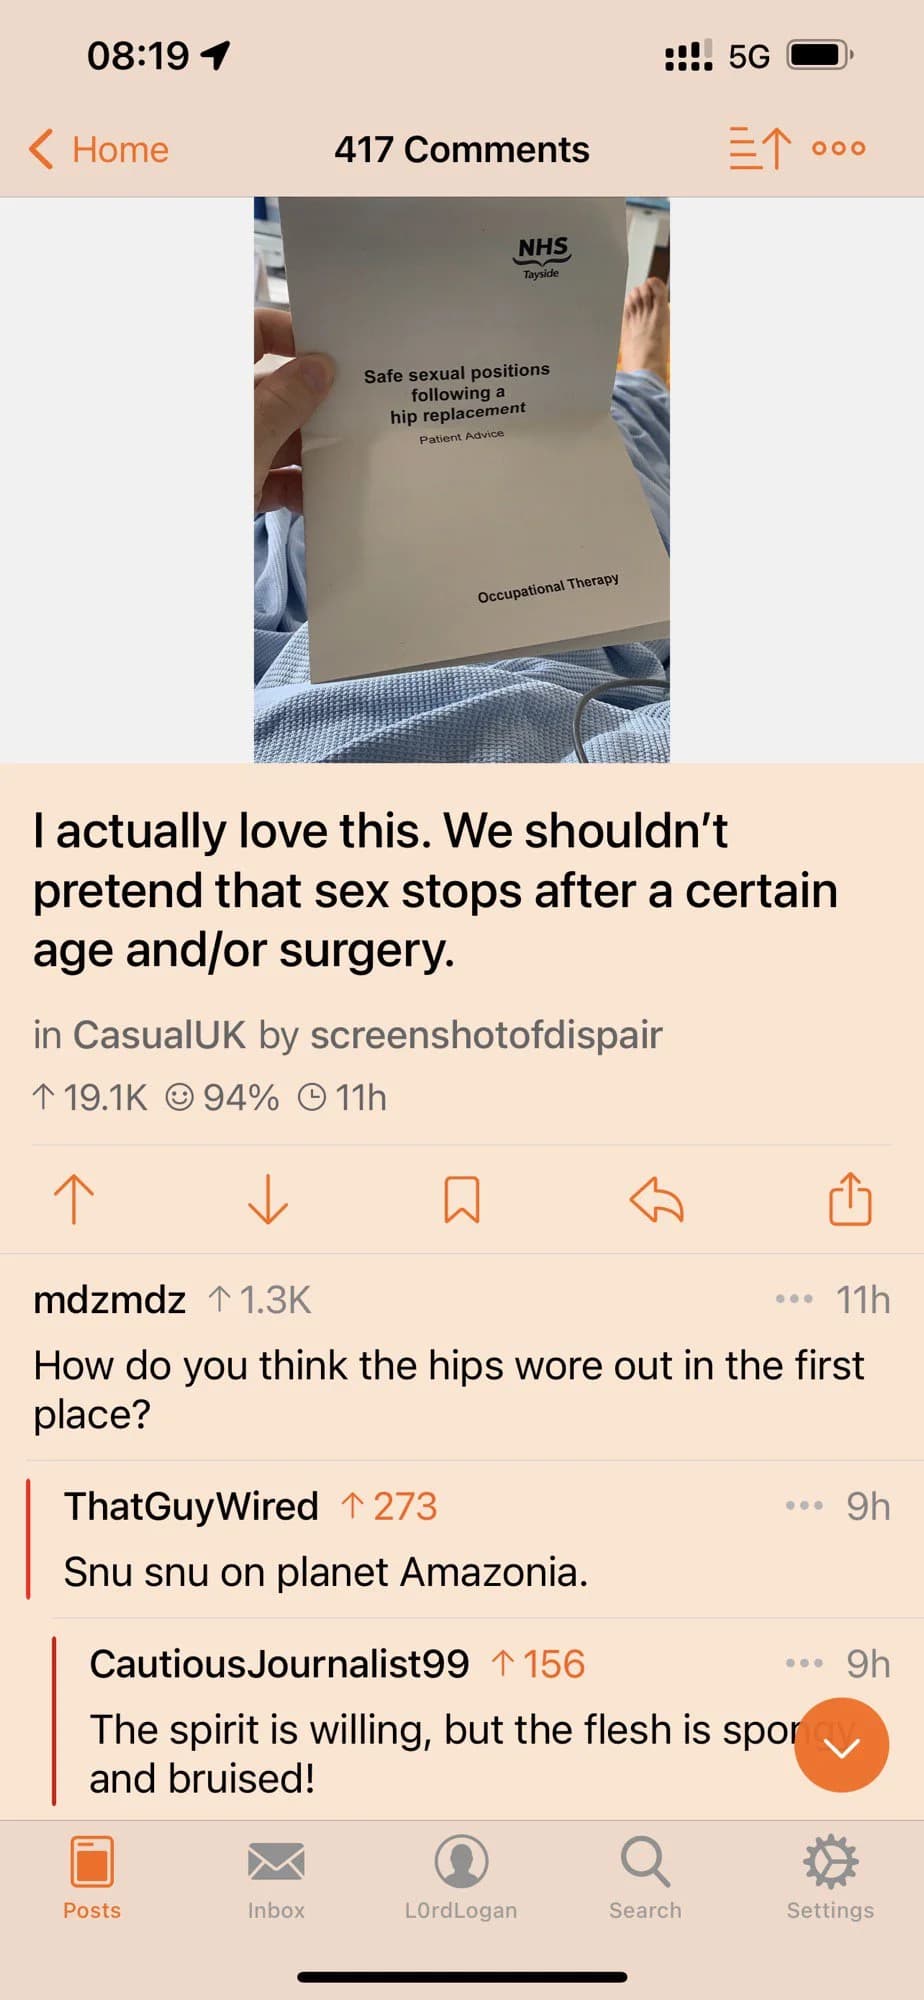Viewport: 924px width, 2000px height.
Task: Downvote the post with the down arrow
Action: [267, 1198]
